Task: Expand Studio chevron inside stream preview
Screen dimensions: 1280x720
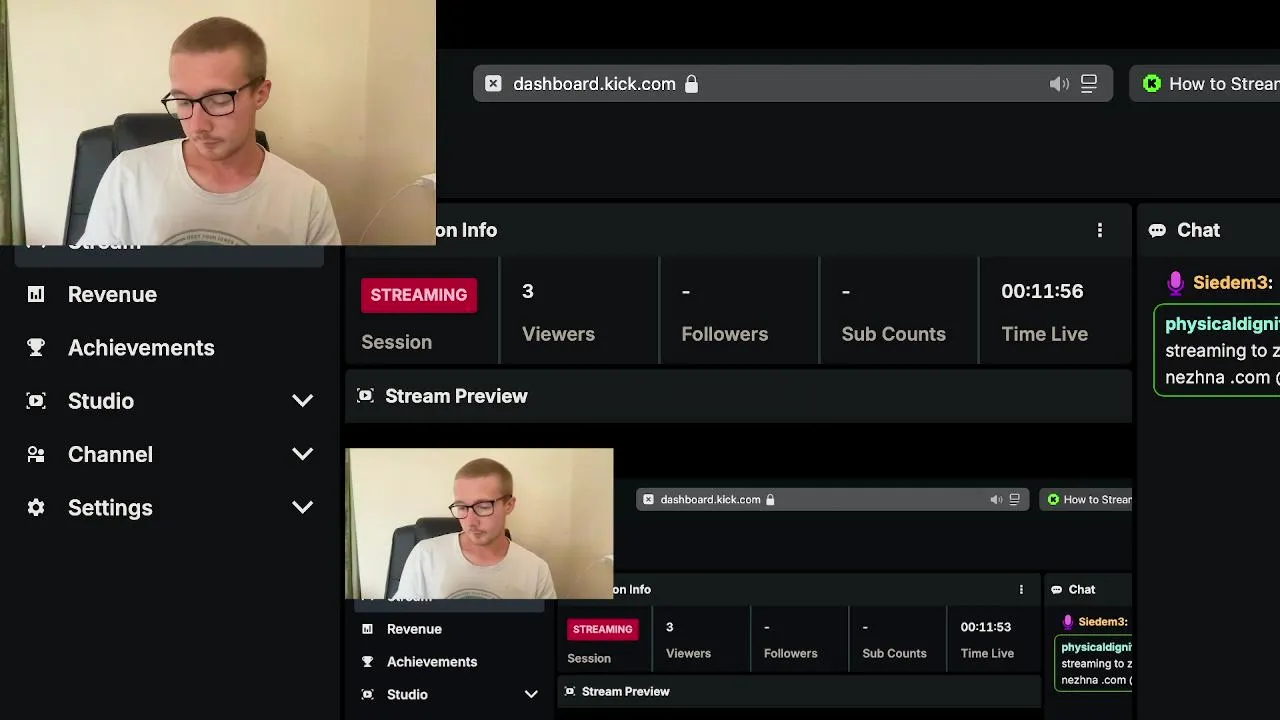Action: tap(531, 694)
